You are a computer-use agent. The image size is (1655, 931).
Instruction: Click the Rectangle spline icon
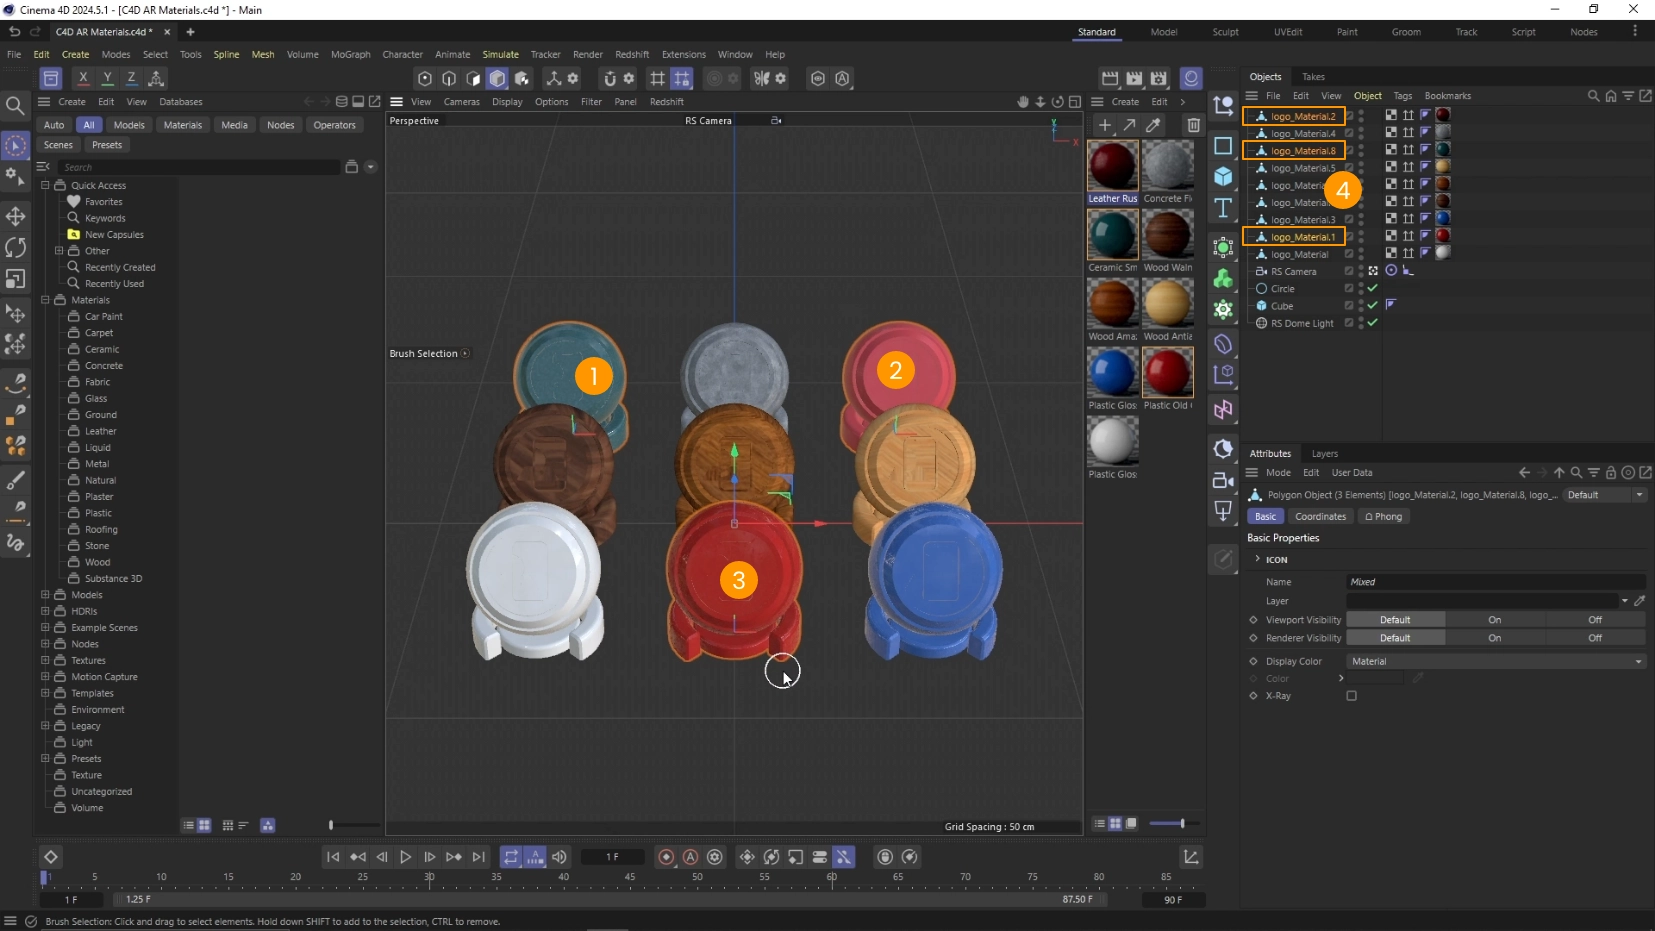point(1223,146)
